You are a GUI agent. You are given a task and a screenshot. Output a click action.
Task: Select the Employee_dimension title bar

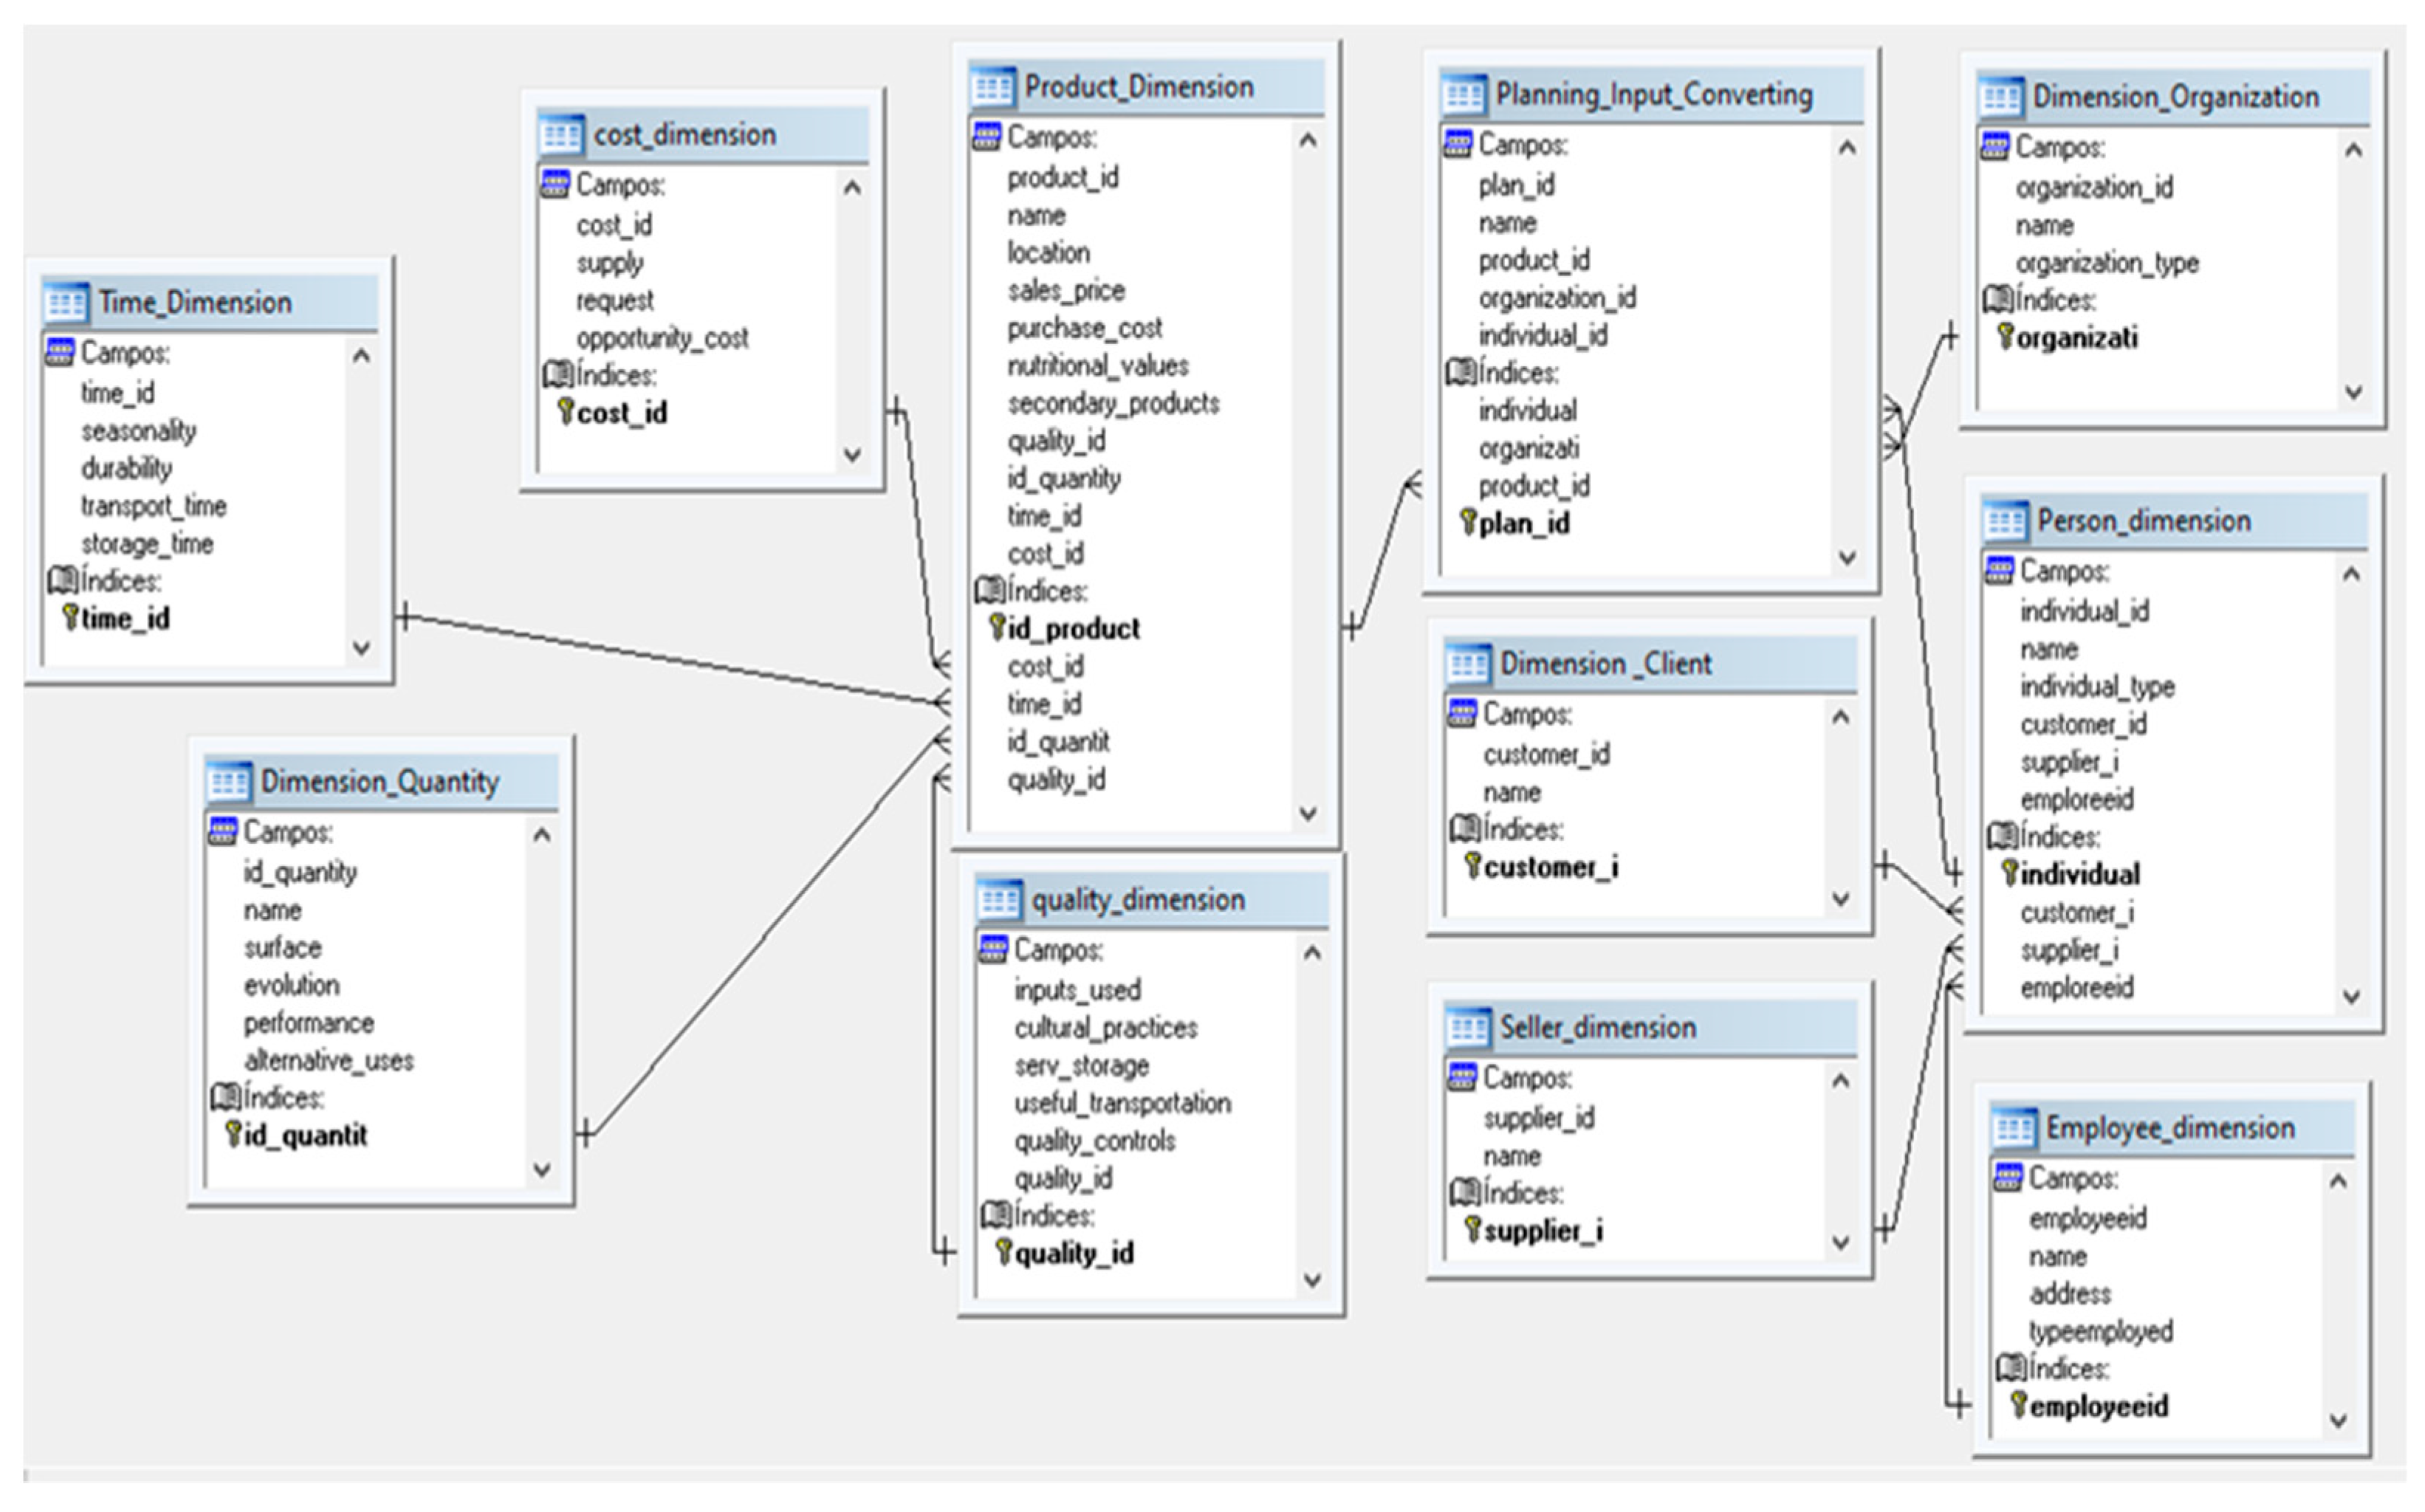pos(2169,1128)
